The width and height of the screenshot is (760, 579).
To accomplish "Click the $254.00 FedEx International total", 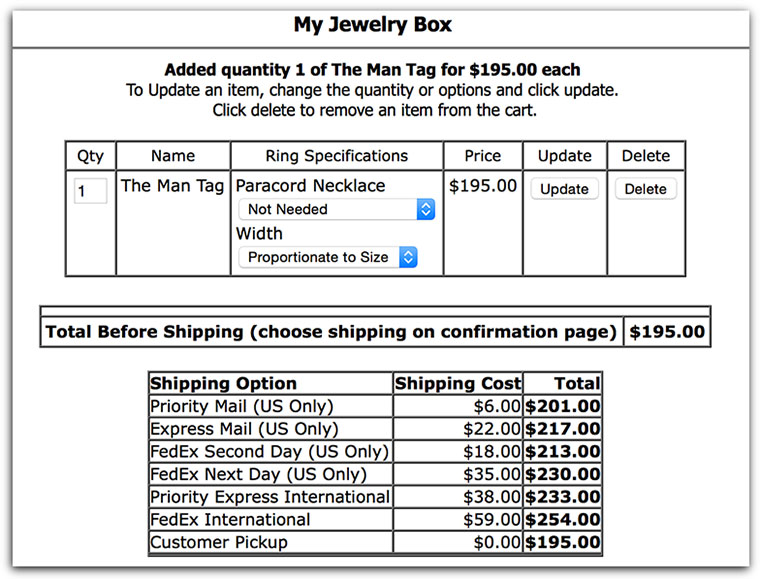I will 563,519.
